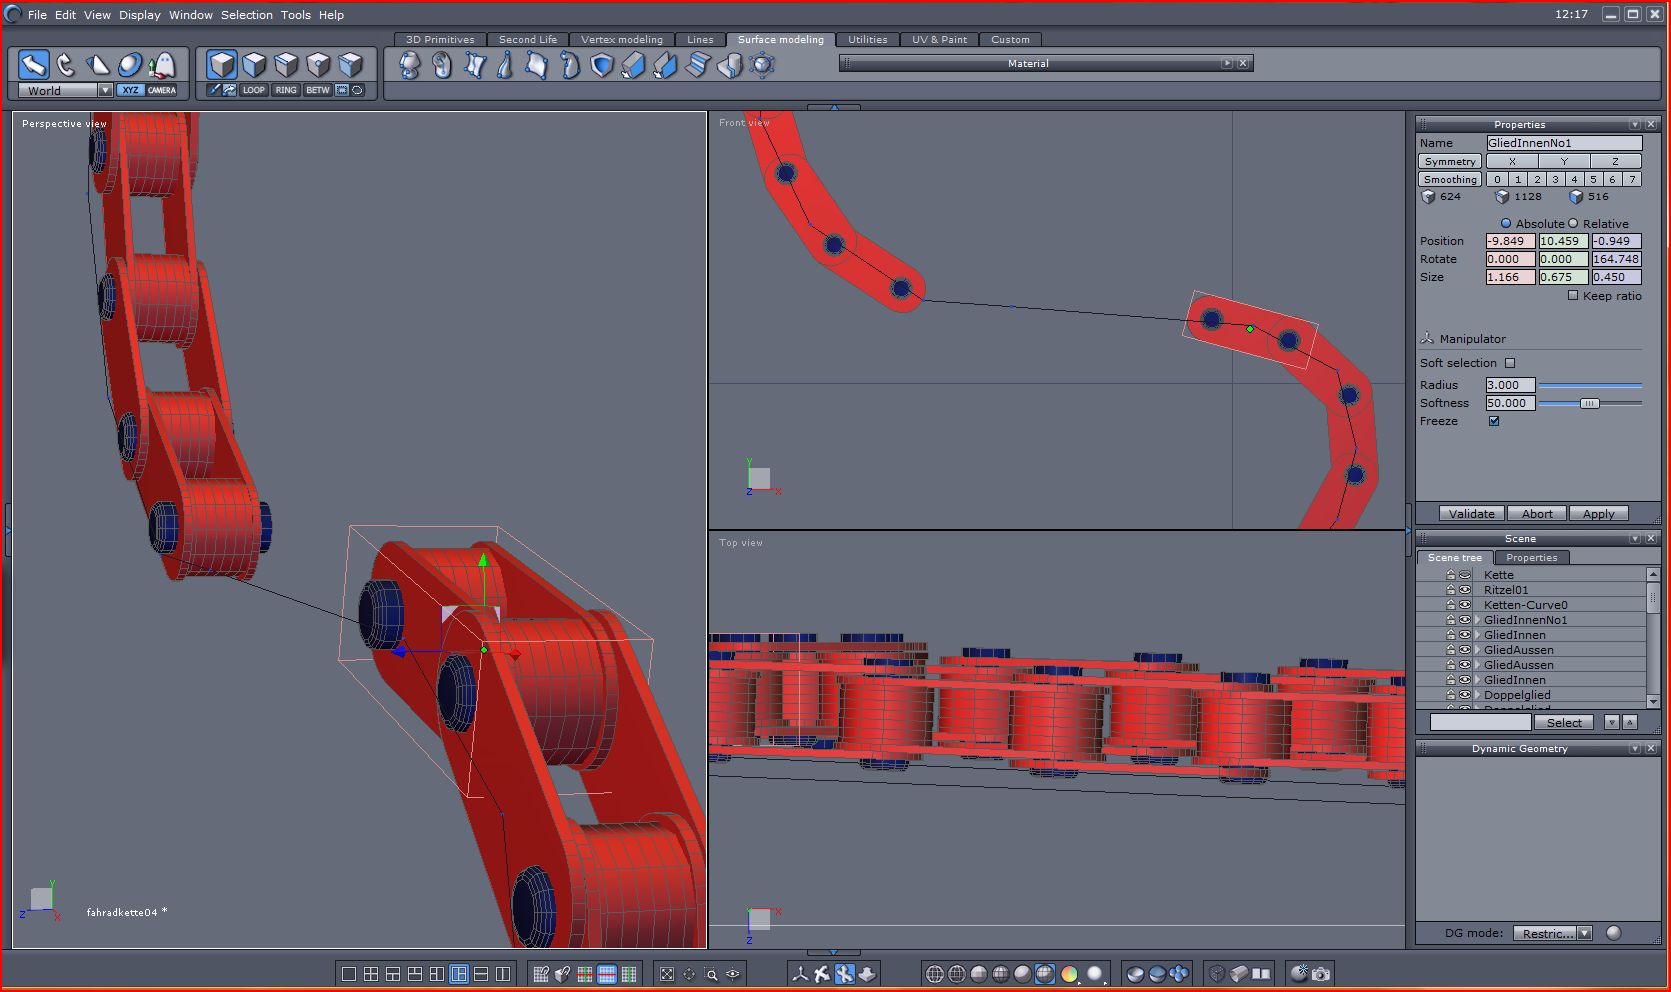
Task: Click the Apply button
Action: [1599, 514]
